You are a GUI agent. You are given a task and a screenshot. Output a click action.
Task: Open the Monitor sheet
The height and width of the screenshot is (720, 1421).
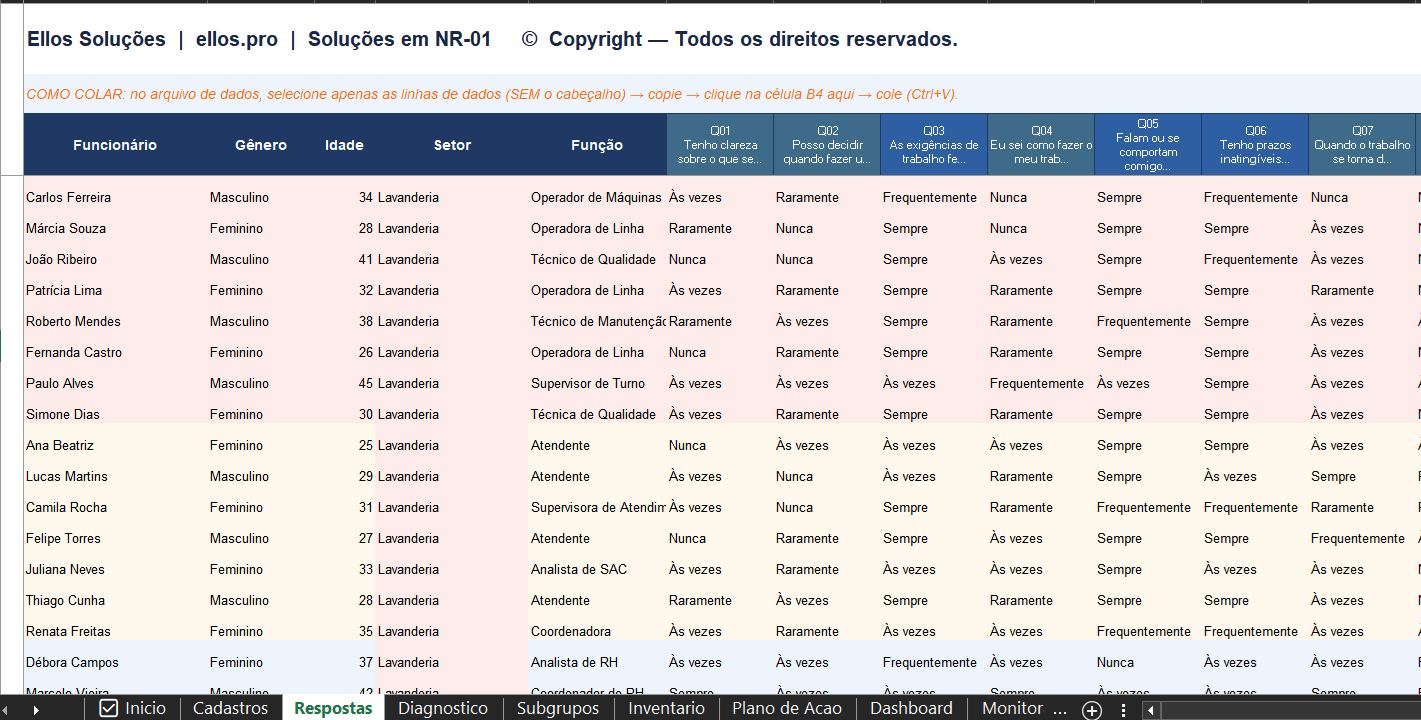(x=1013, y=708)
